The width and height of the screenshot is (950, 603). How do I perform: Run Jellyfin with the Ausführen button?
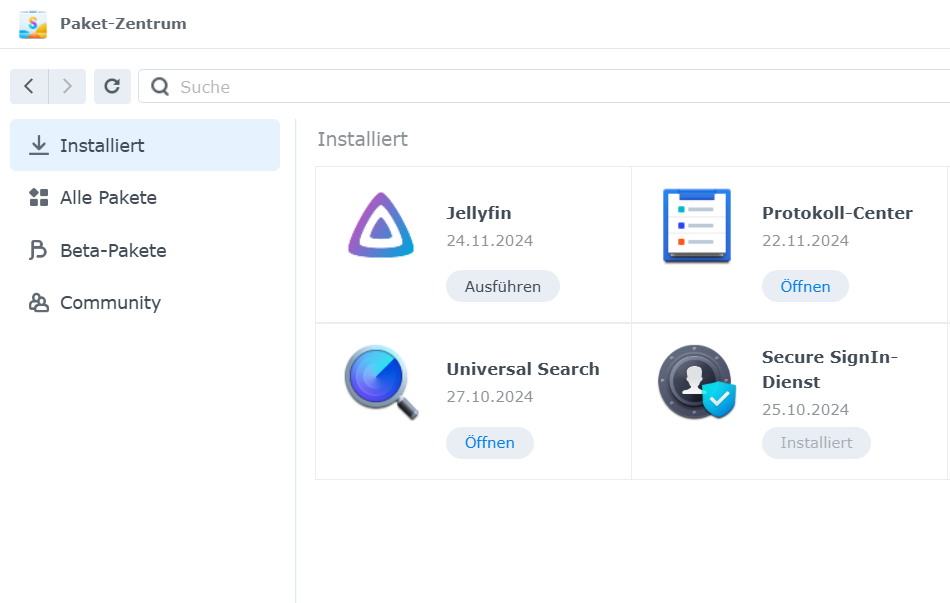(503, 286)
